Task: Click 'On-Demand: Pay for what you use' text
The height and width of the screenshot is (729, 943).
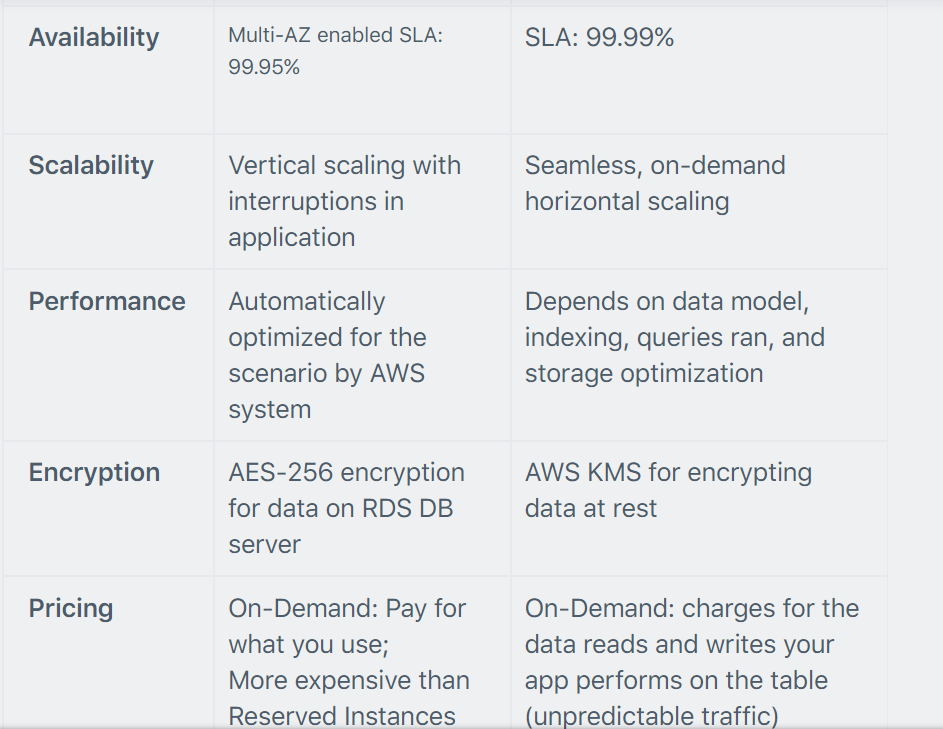Action: [x=347, y=626]
